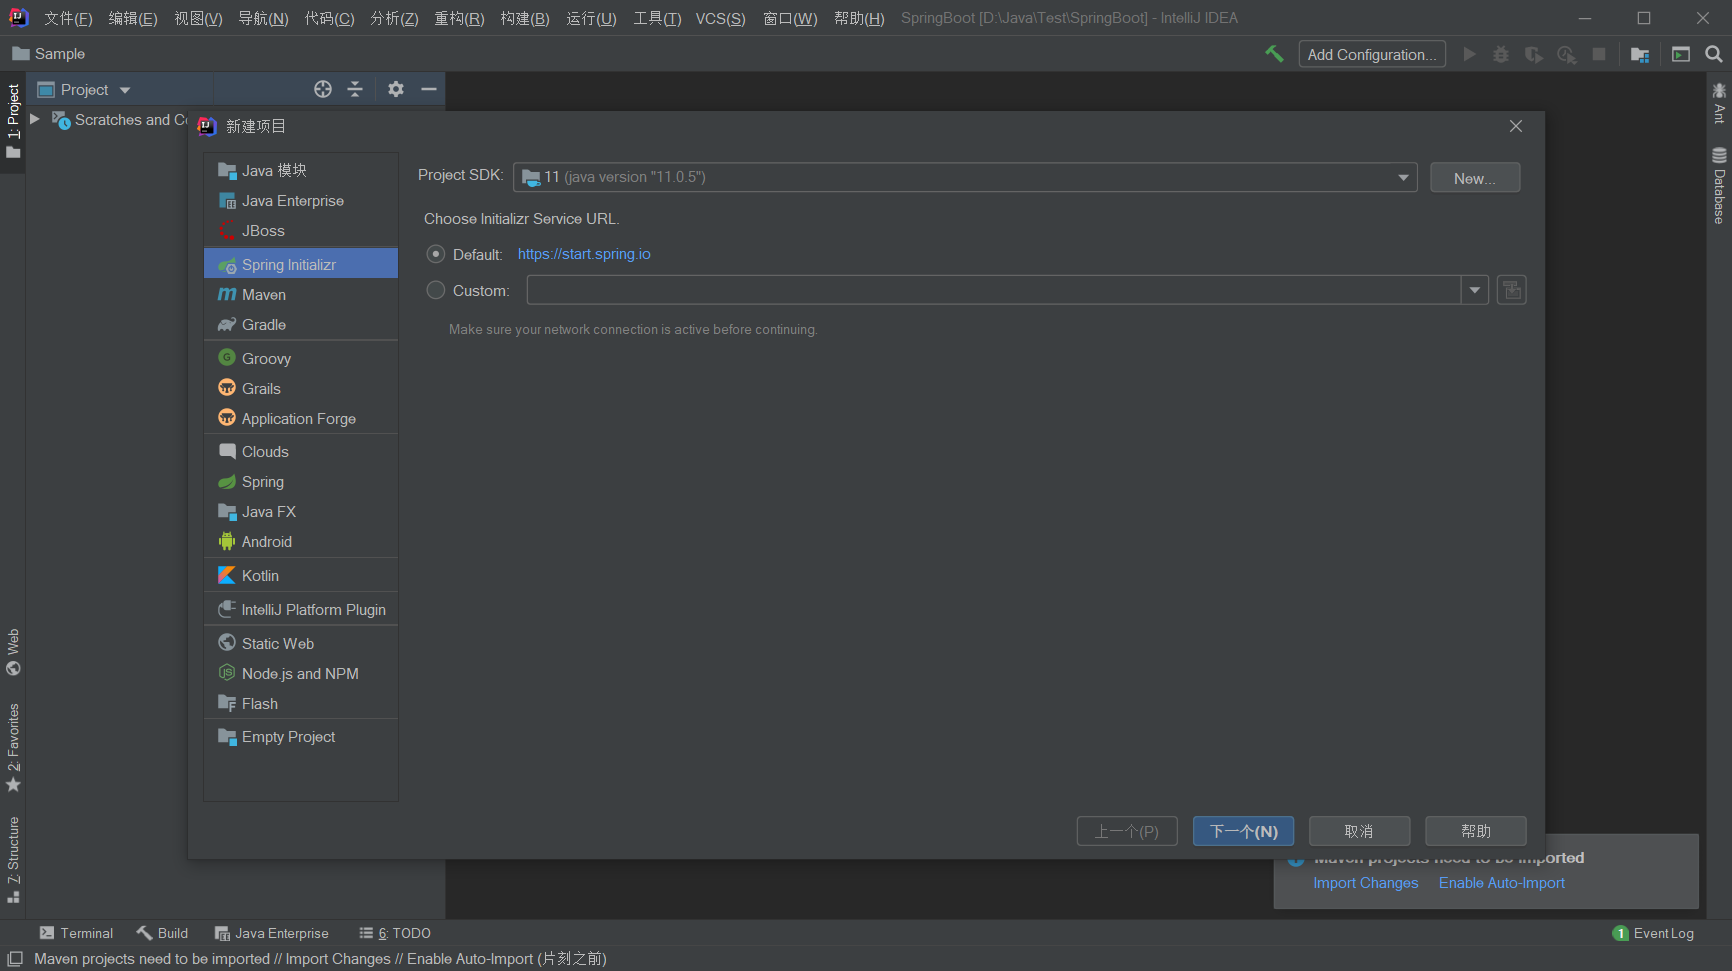Screen dimensions: 1732x971
Task: Select Grails project type
Action: click(301, 389)
